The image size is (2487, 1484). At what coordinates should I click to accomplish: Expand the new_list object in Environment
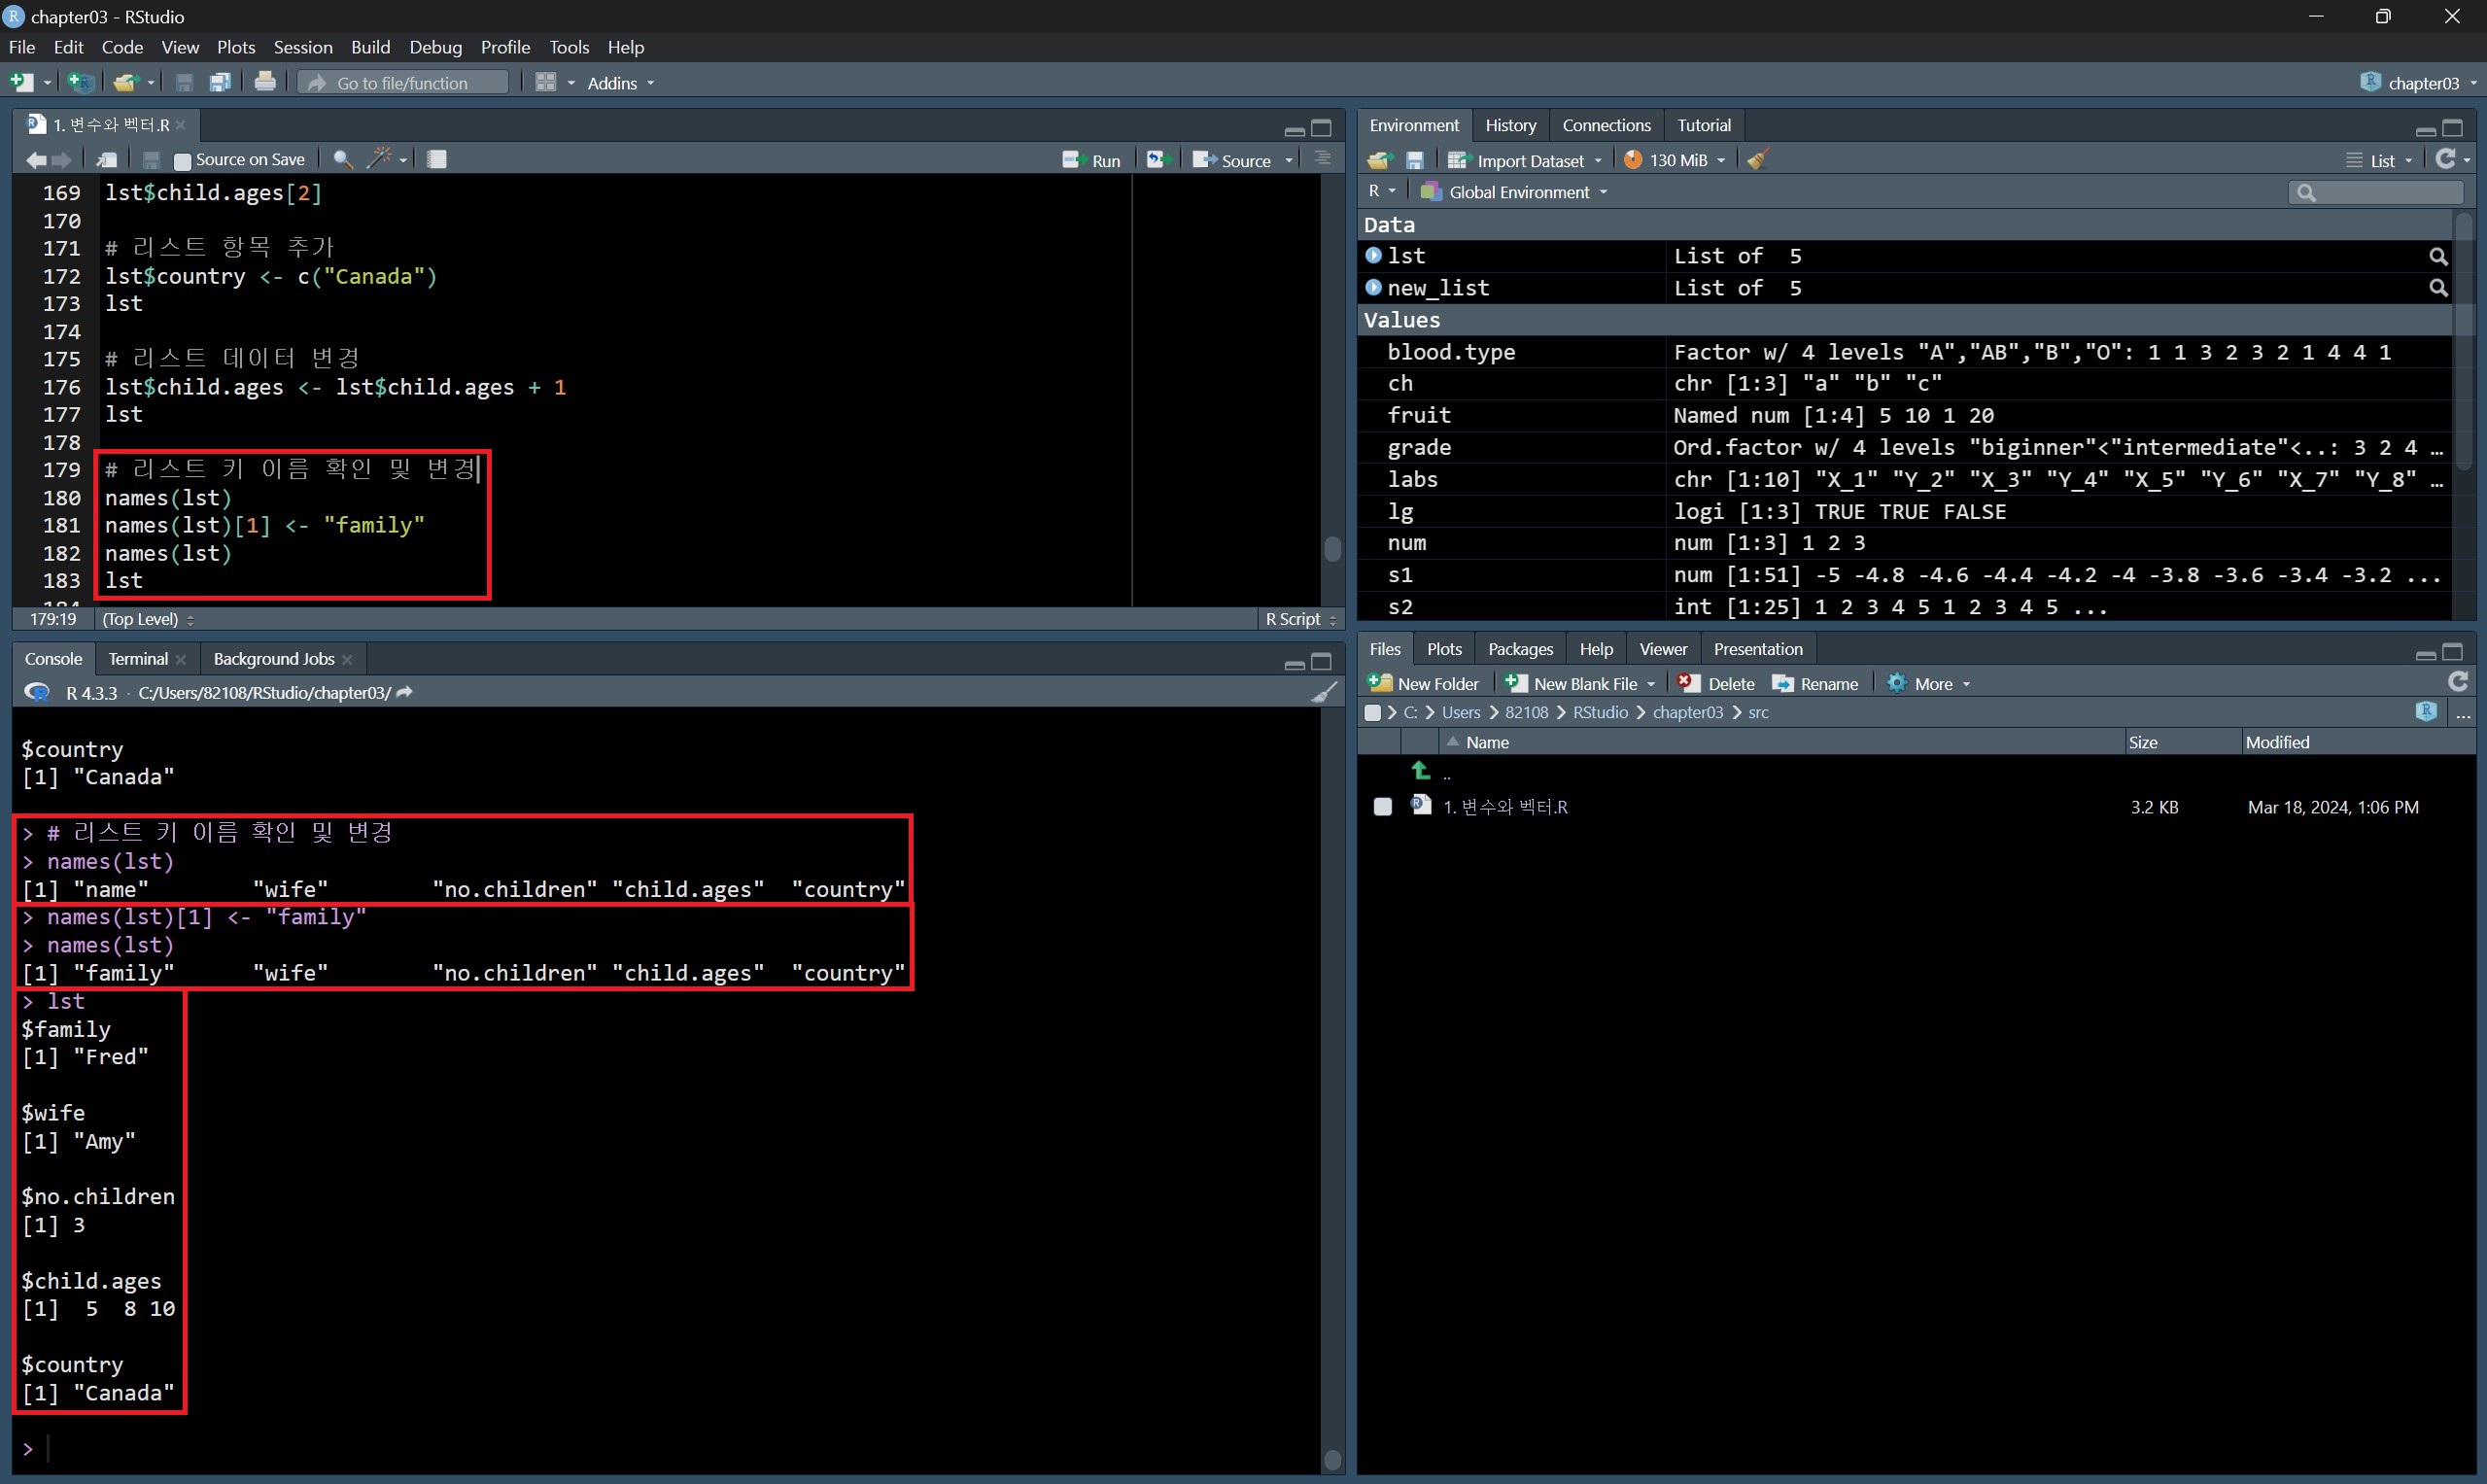tap(1374, 288)
